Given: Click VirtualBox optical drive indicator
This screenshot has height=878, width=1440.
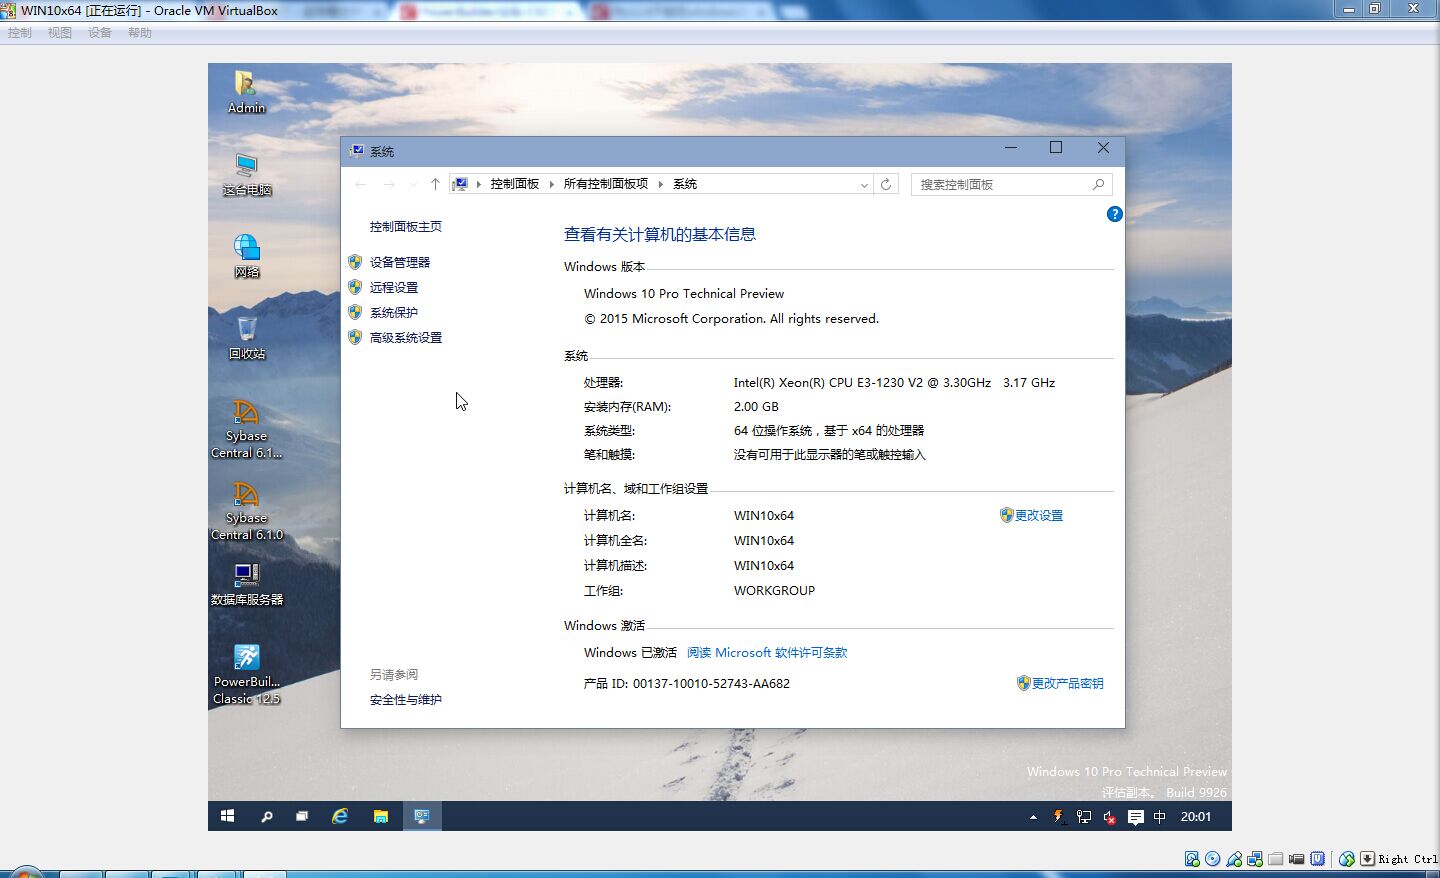Looking at the screenshot, I should tap(1212, 859).
